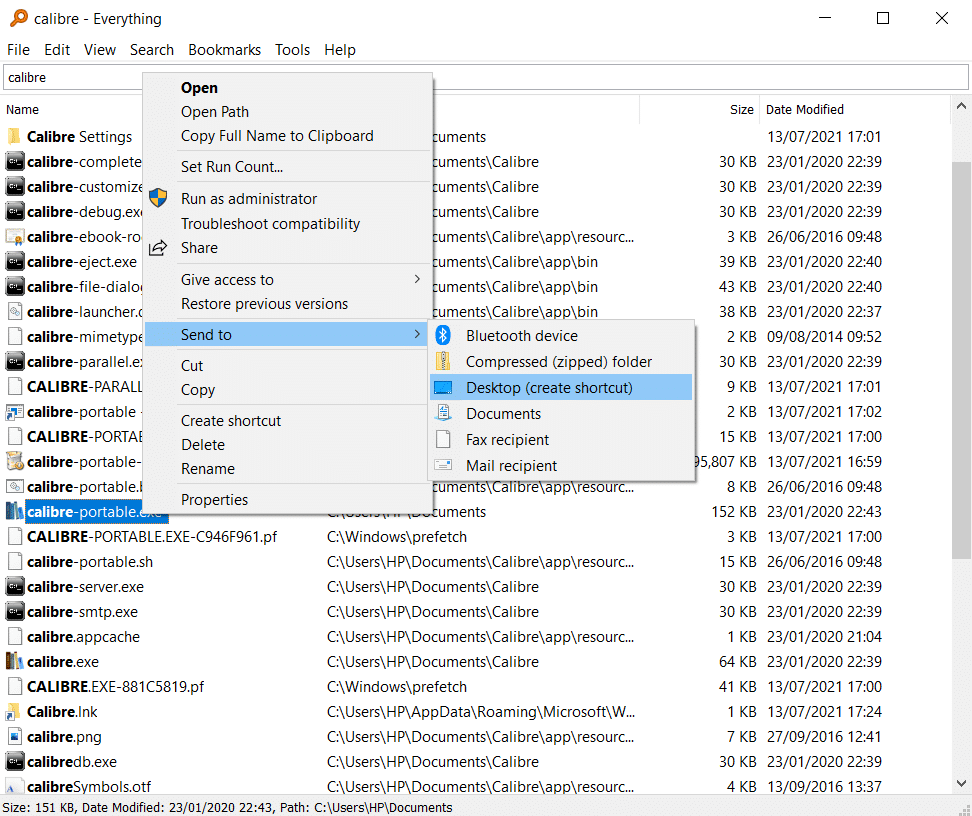Screen dimensions: 972x816
Task: Sort by the Size column header
Action: click(x=741, y=109)
